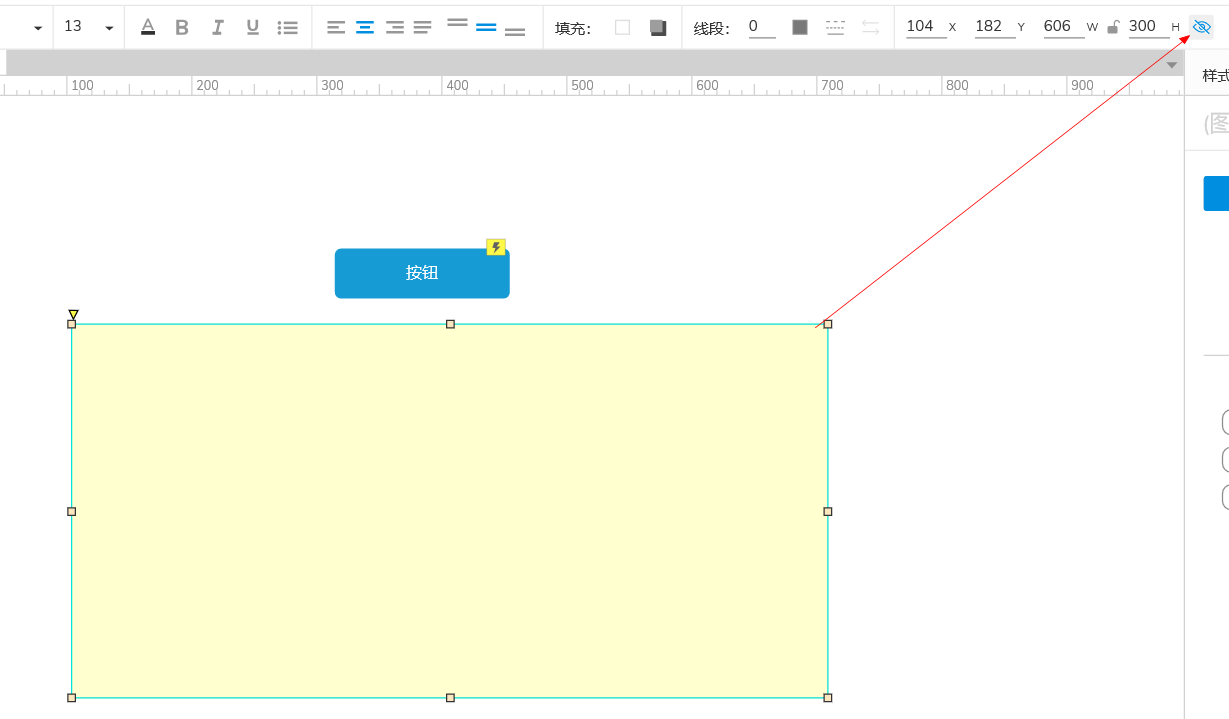Click the bottom-center resize handle
The width and height of the screenshot is (1229, 719).
coord(450,697)
